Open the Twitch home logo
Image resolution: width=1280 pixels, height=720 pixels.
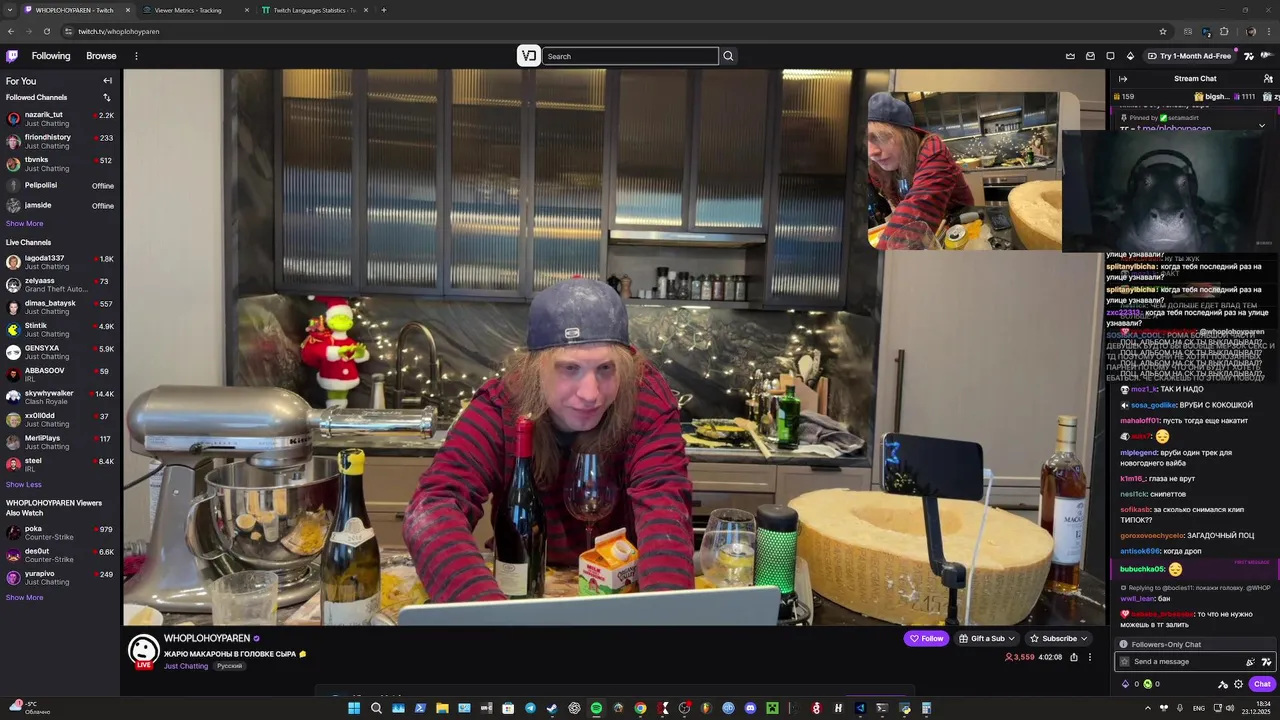pos(12,56)
